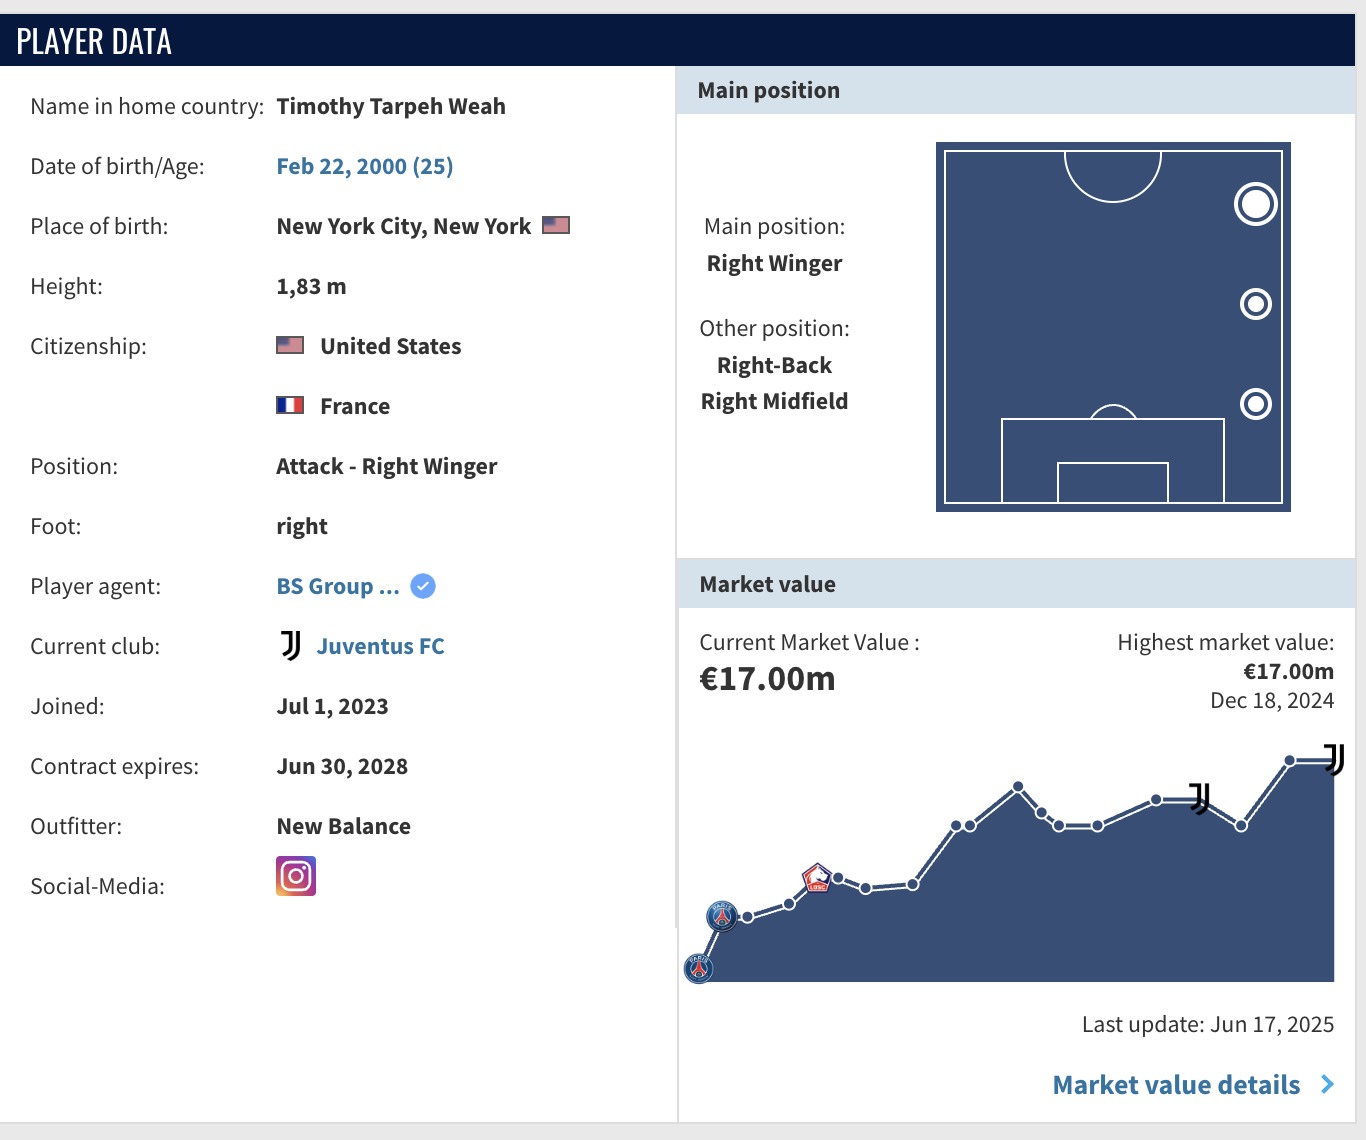Viewport: 1366px width, 1140px height.
Task: Select the Right Midfield marker on pitch
Action: pos(1255,304)
